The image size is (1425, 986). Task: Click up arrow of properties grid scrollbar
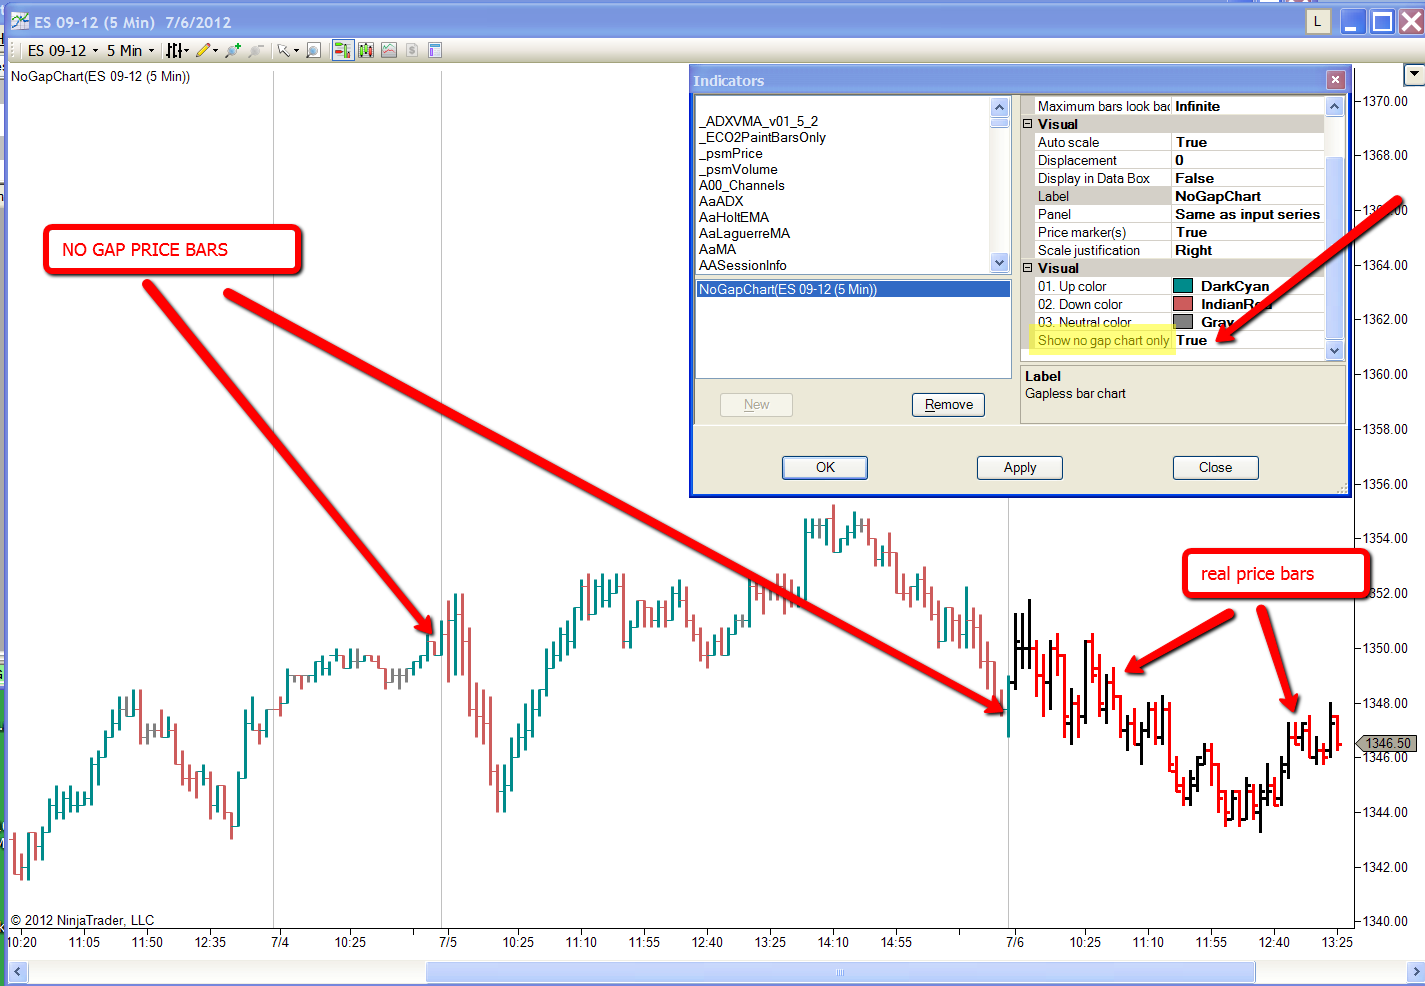pyautogui.click(x=1334, y=106)
